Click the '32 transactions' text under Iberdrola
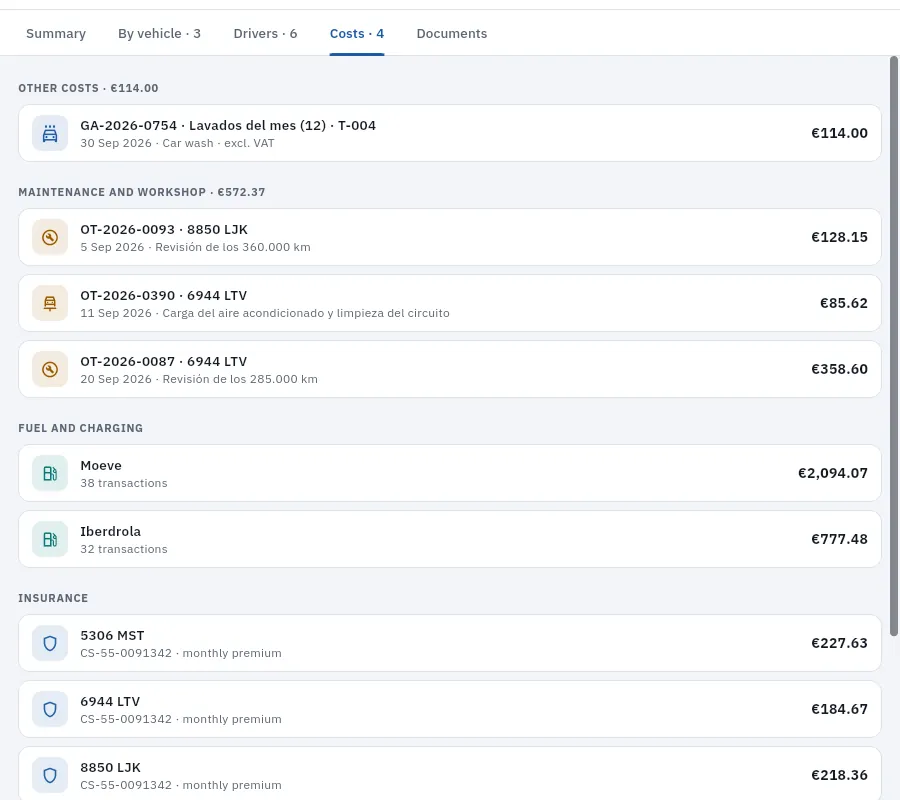The width and height of the screenshot is (900, 800). [124, 549]
